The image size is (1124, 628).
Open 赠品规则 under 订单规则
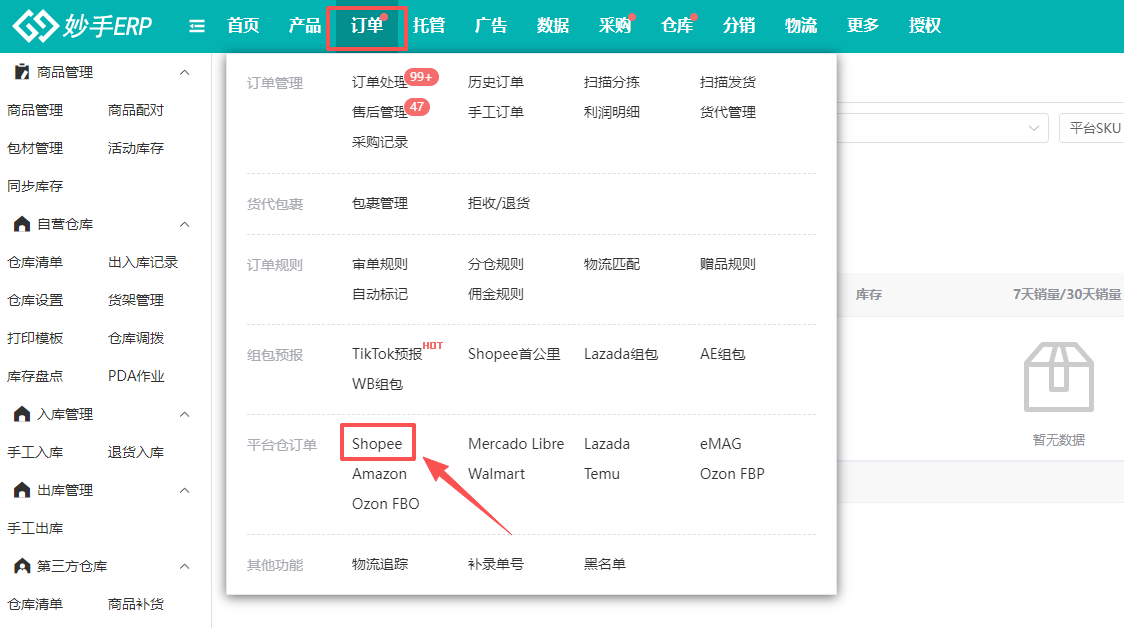(728, 265)
